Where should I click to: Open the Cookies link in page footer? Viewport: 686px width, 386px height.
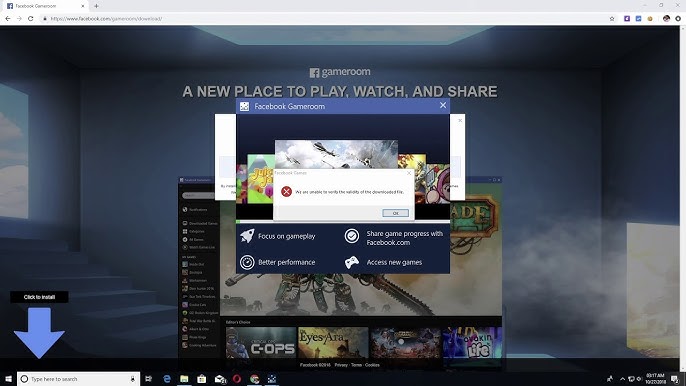(372, 365)
